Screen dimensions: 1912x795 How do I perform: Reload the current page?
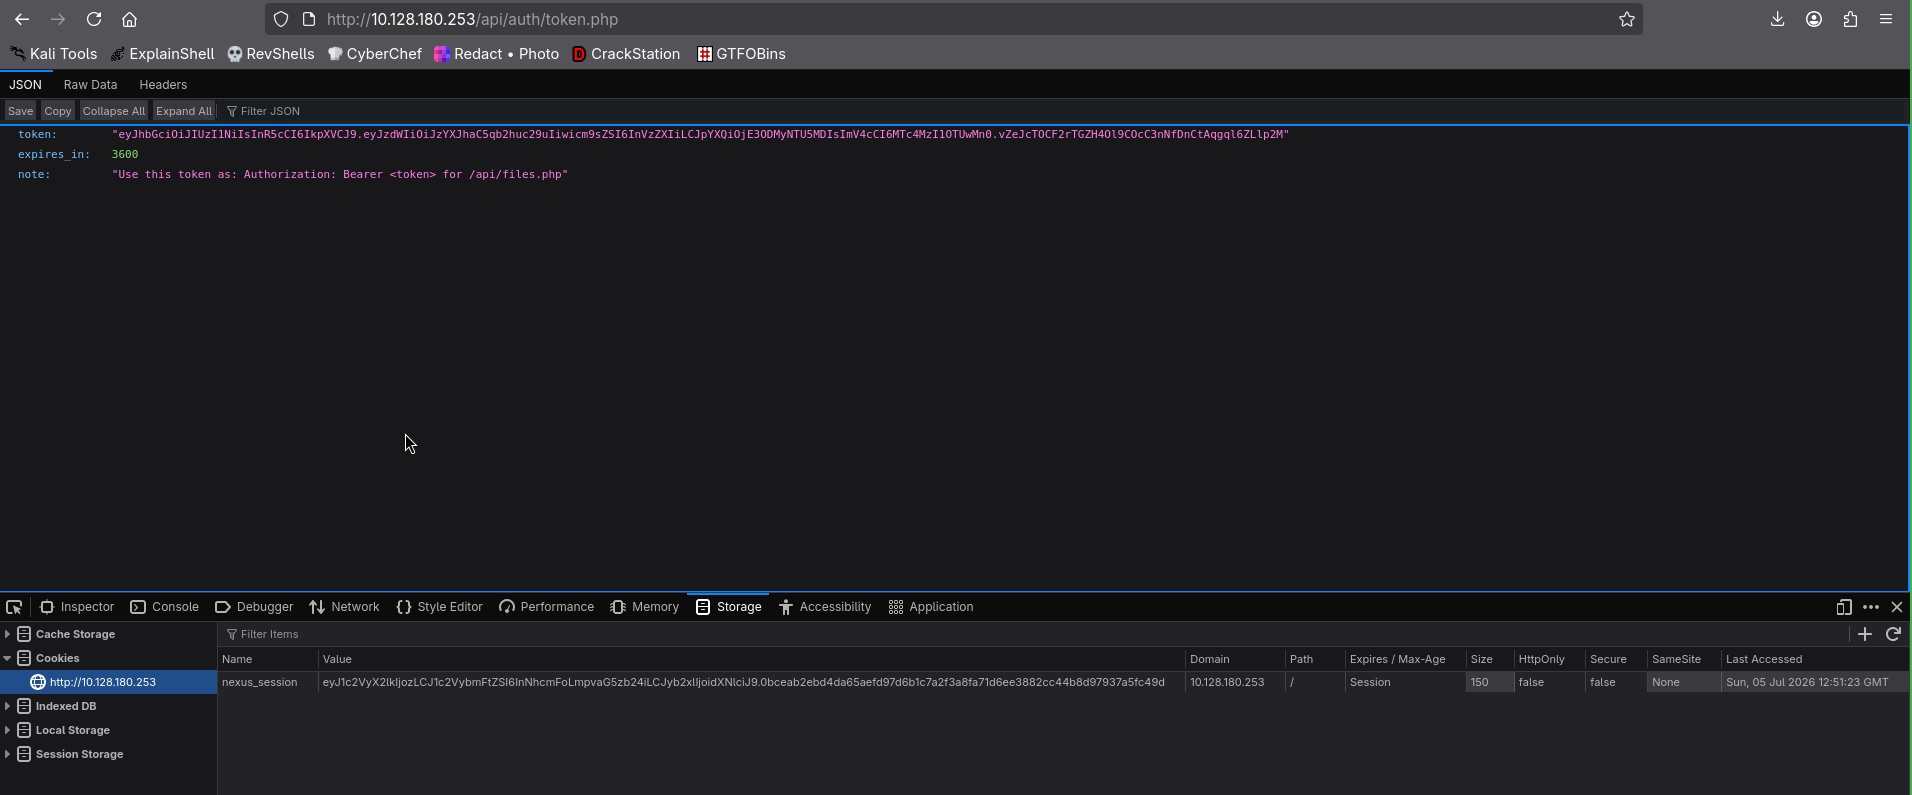click(94, 19)
